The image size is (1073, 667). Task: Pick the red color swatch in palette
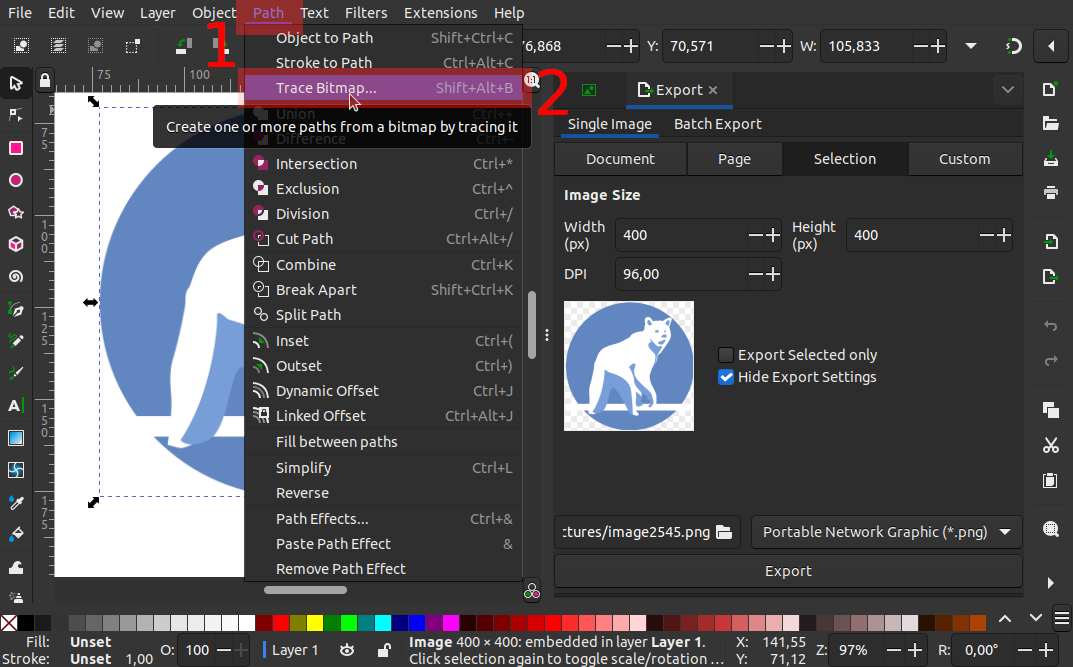click(281, 623)
